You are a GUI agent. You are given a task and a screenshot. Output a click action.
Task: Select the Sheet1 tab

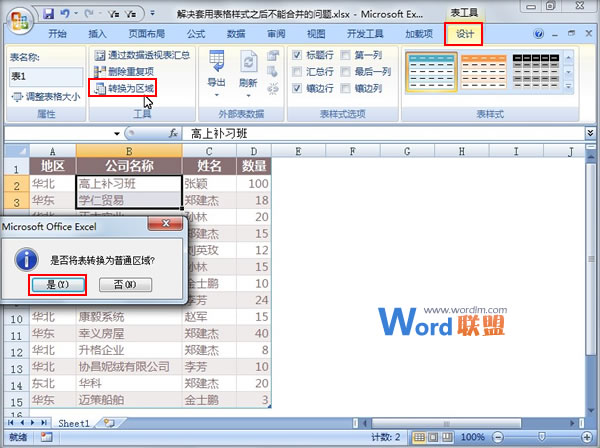[73, 423]
